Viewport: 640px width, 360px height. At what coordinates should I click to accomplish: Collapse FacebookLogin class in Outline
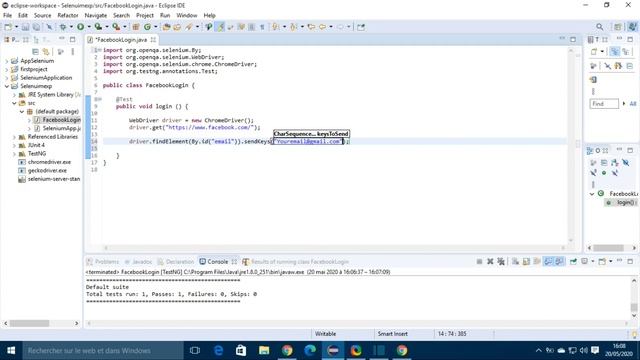(592, 194)
